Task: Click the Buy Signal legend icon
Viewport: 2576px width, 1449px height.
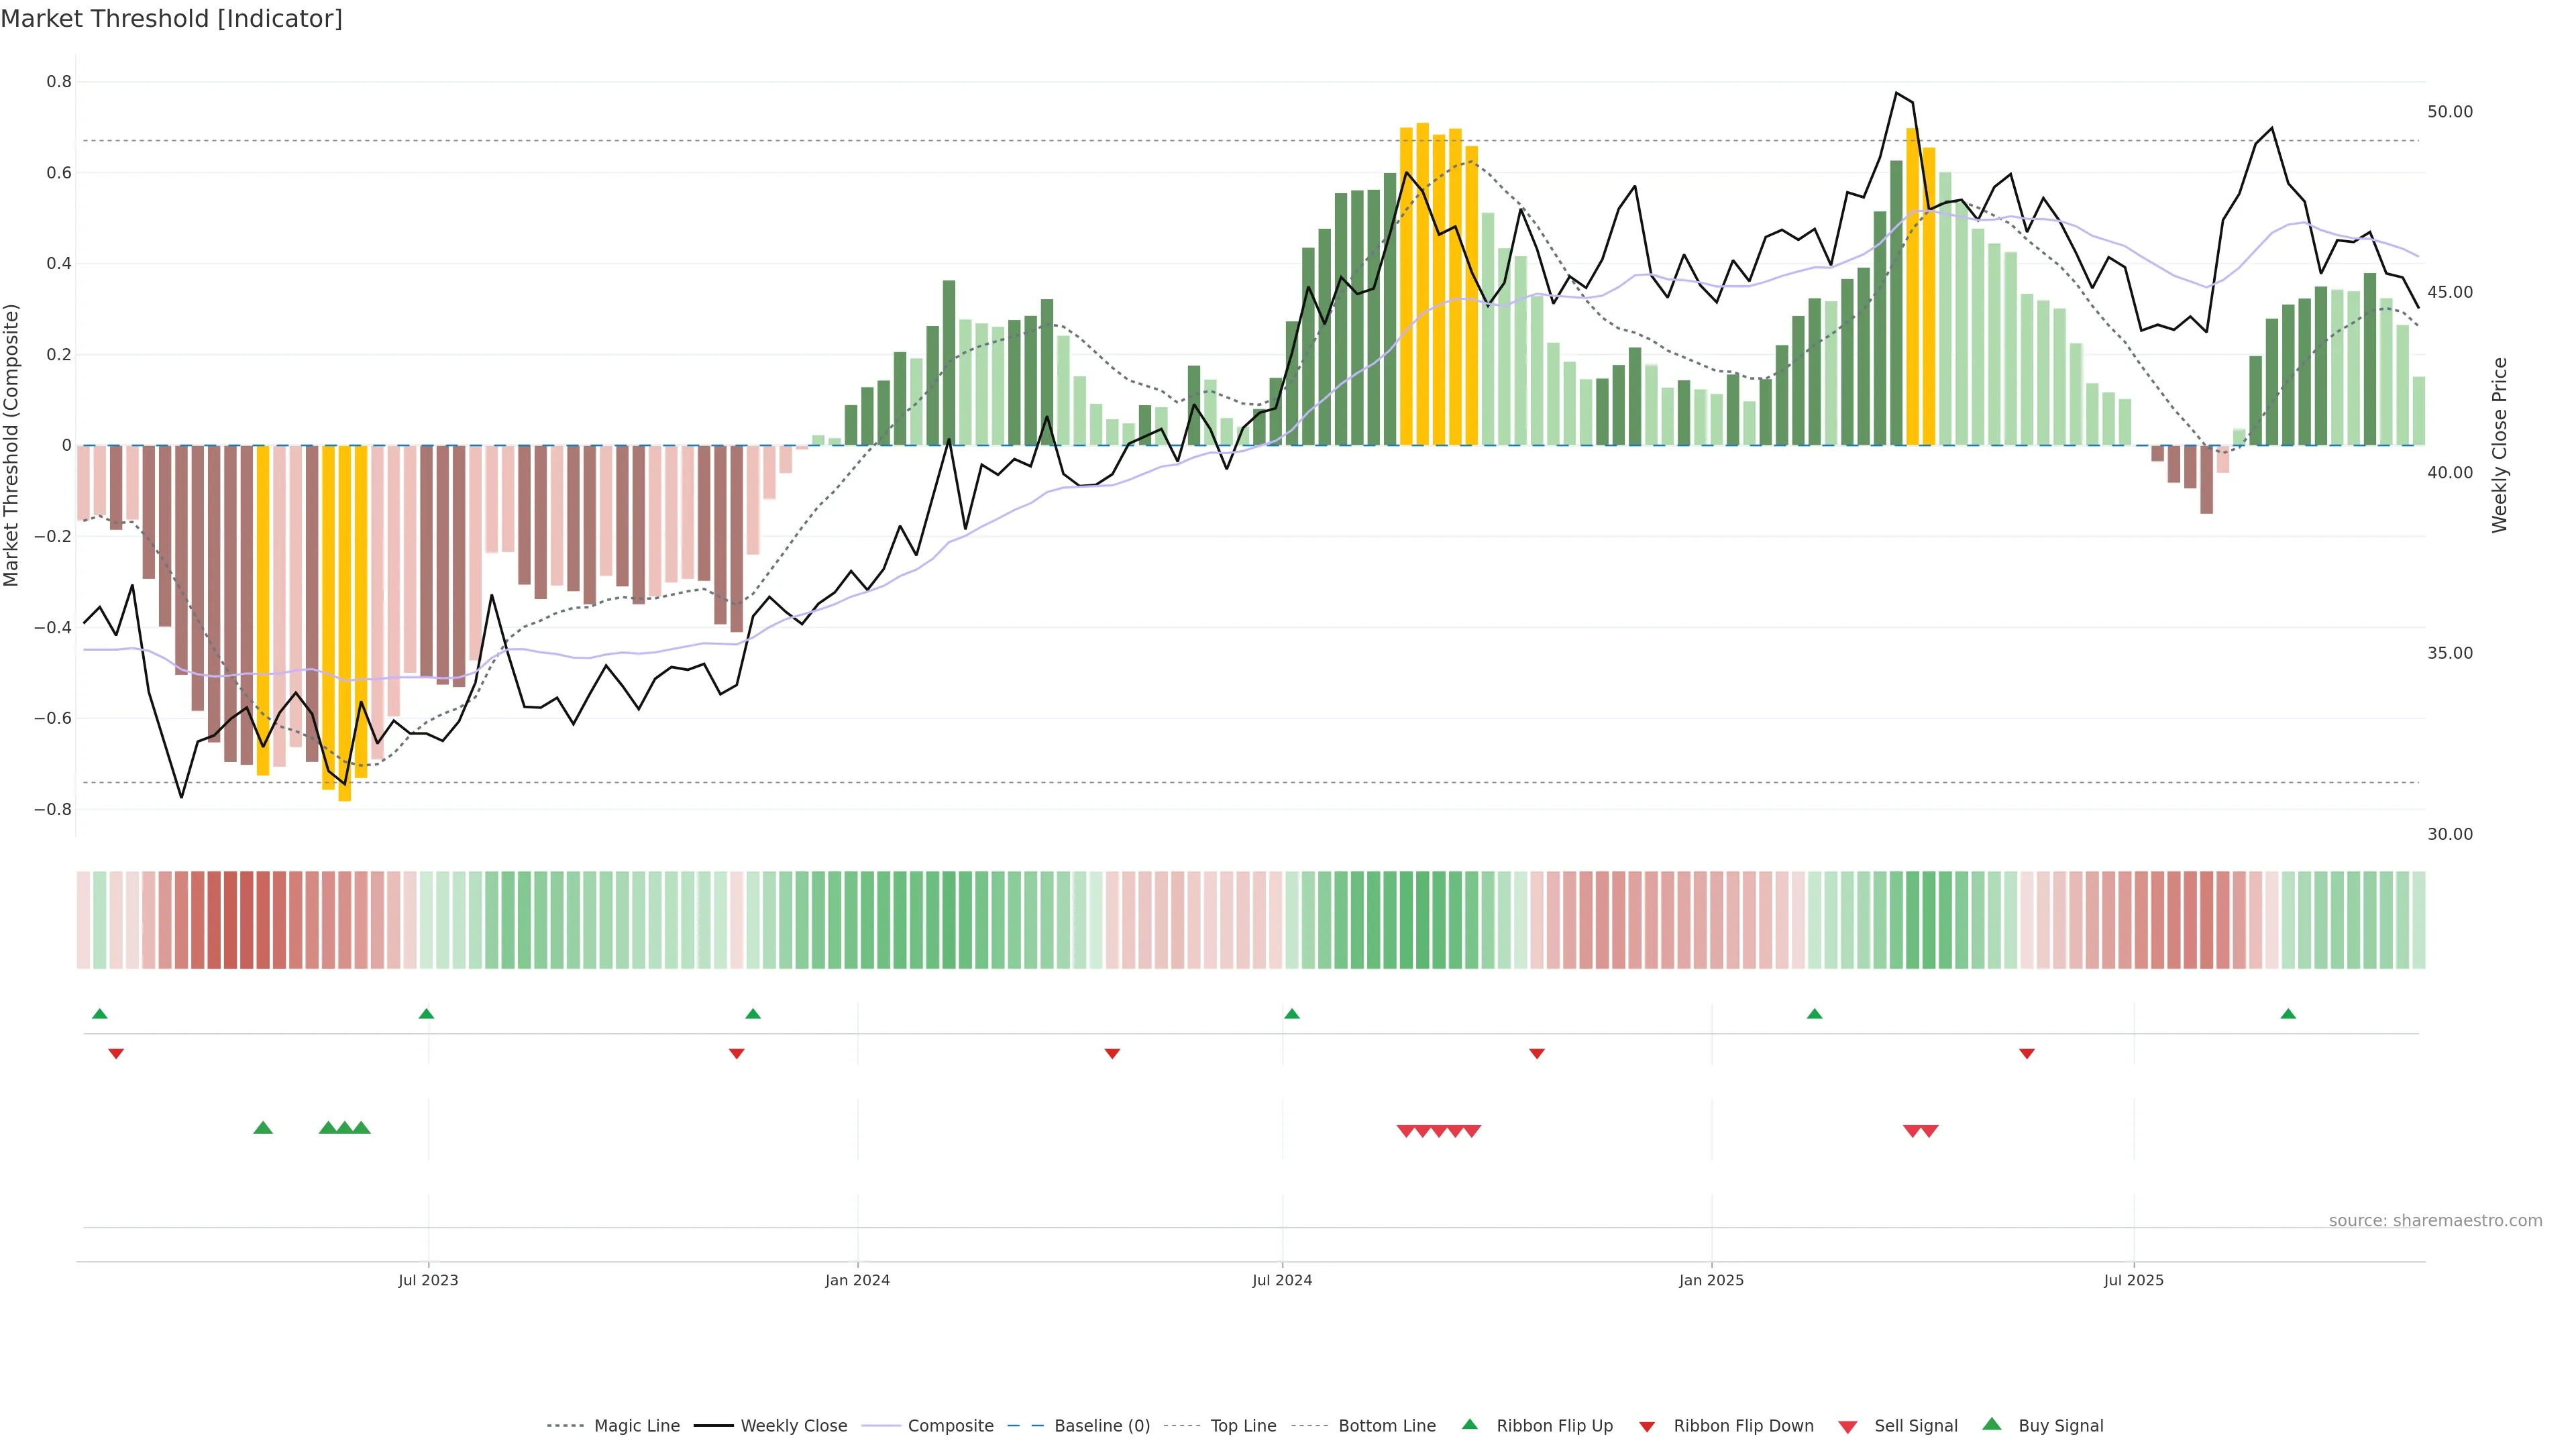Action: pyautogui.click(x=1992, y=1424)
